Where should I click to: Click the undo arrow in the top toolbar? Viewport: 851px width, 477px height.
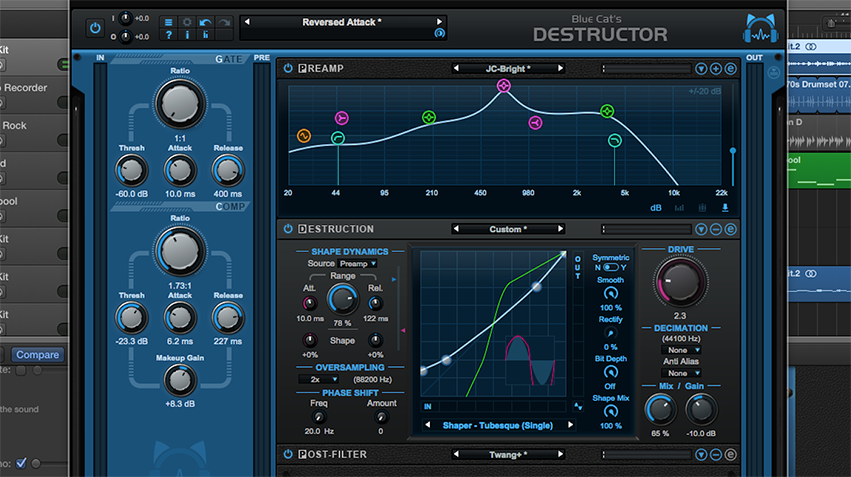pos(204,21)
